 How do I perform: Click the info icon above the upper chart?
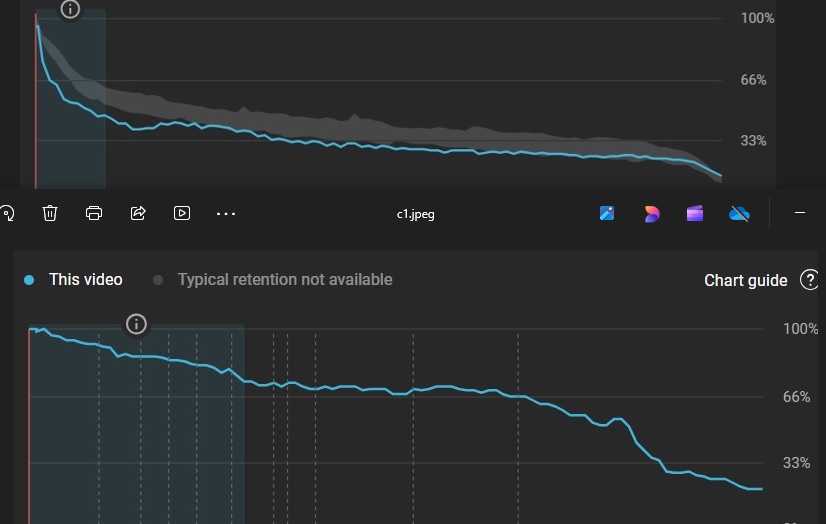pos(70,9)
